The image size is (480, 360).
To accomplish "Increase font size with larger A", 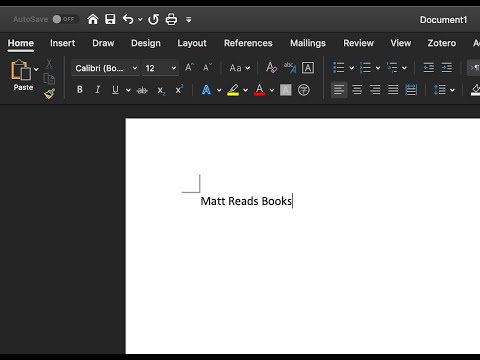I will [x=189, y=68].
